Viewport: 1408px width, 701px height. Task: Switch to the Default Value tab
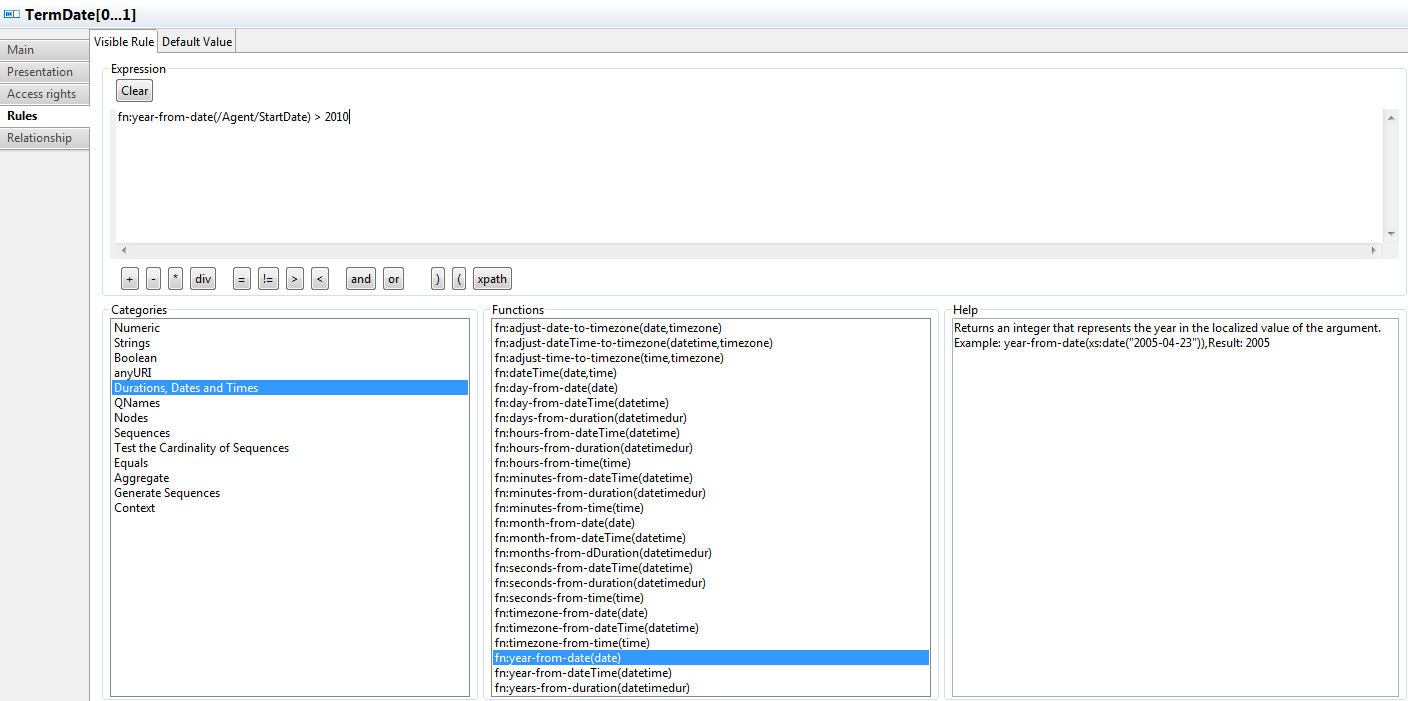197,42
